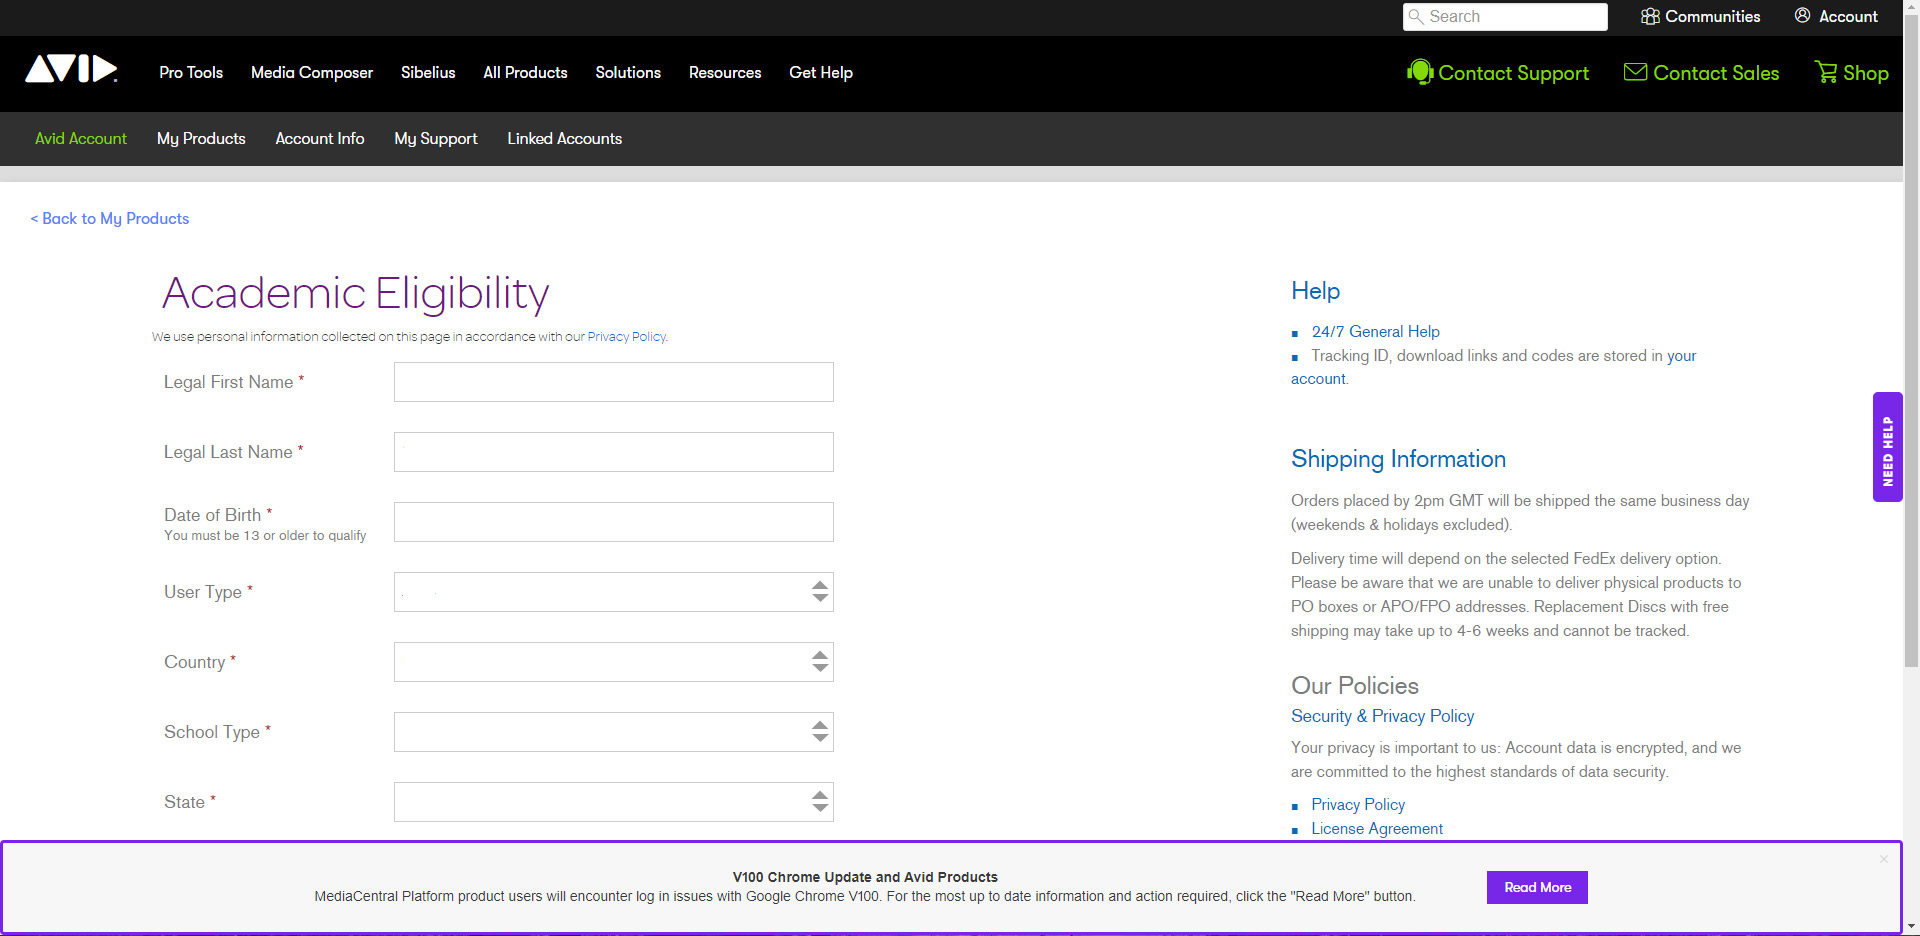Viewport: 1920px width, 936px height.
Task: Click the Account user icon
Action: (1802, 16)
